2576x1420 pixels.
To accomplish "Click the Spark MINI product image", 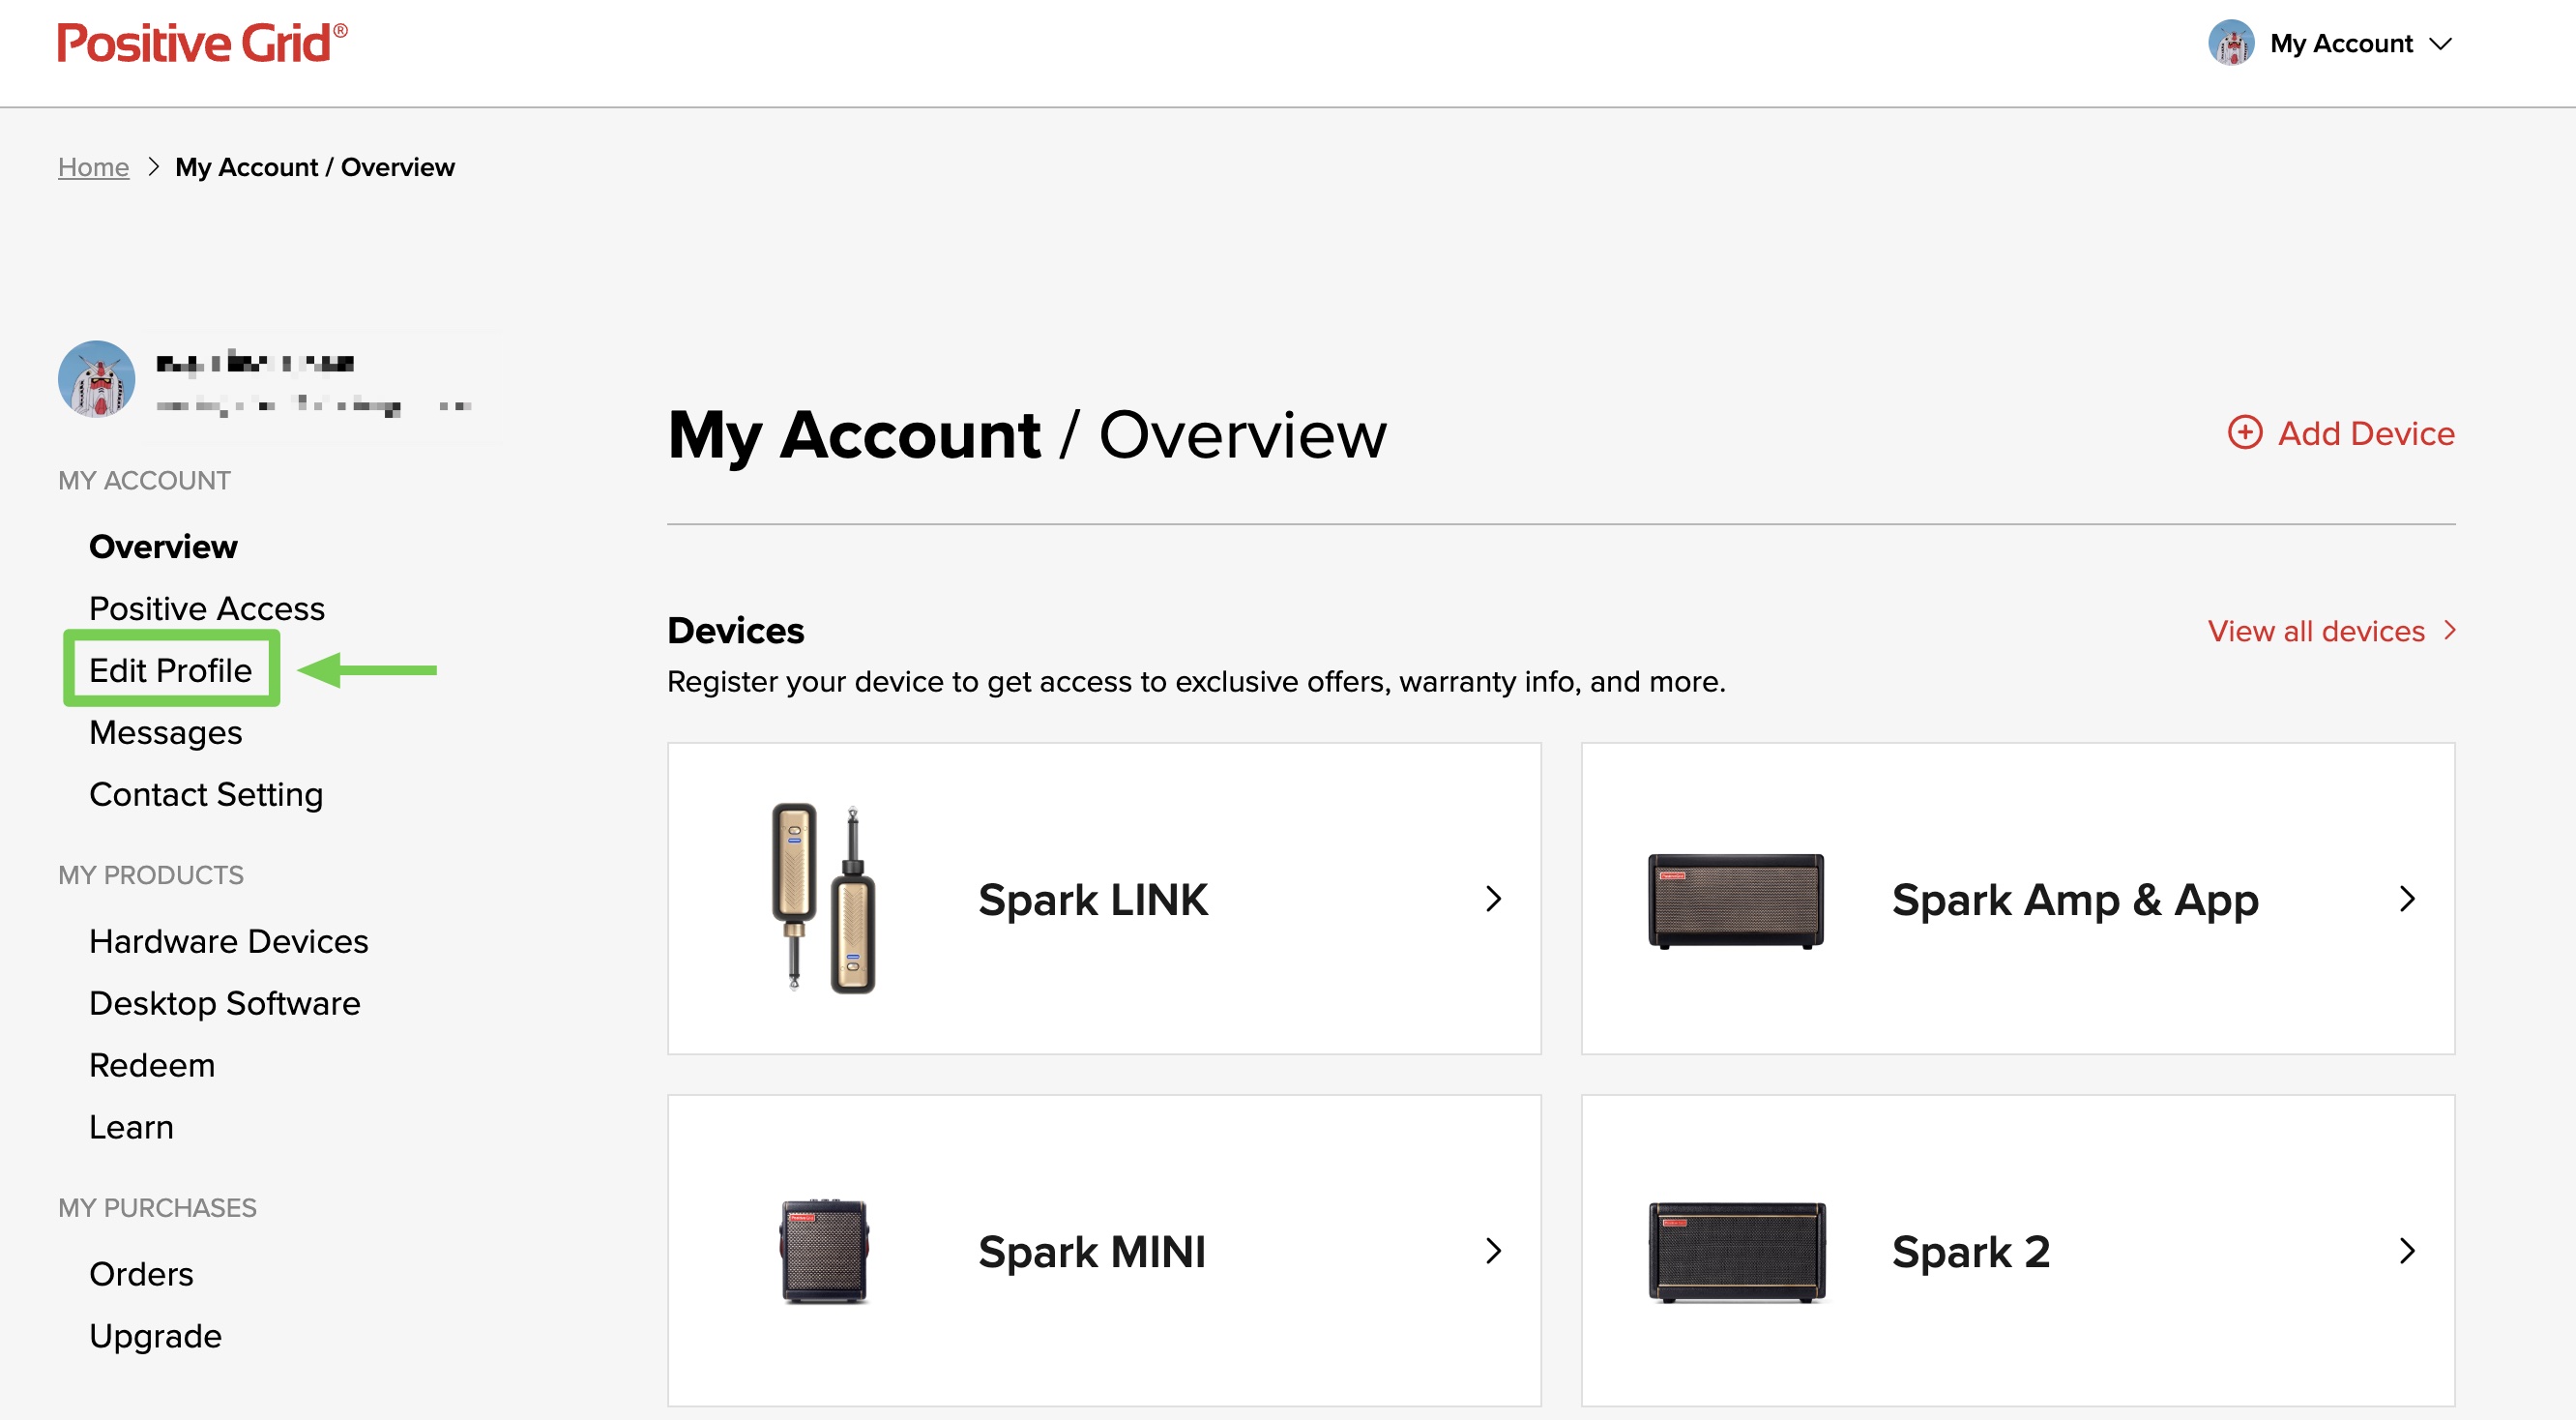I will [824, 1251].
